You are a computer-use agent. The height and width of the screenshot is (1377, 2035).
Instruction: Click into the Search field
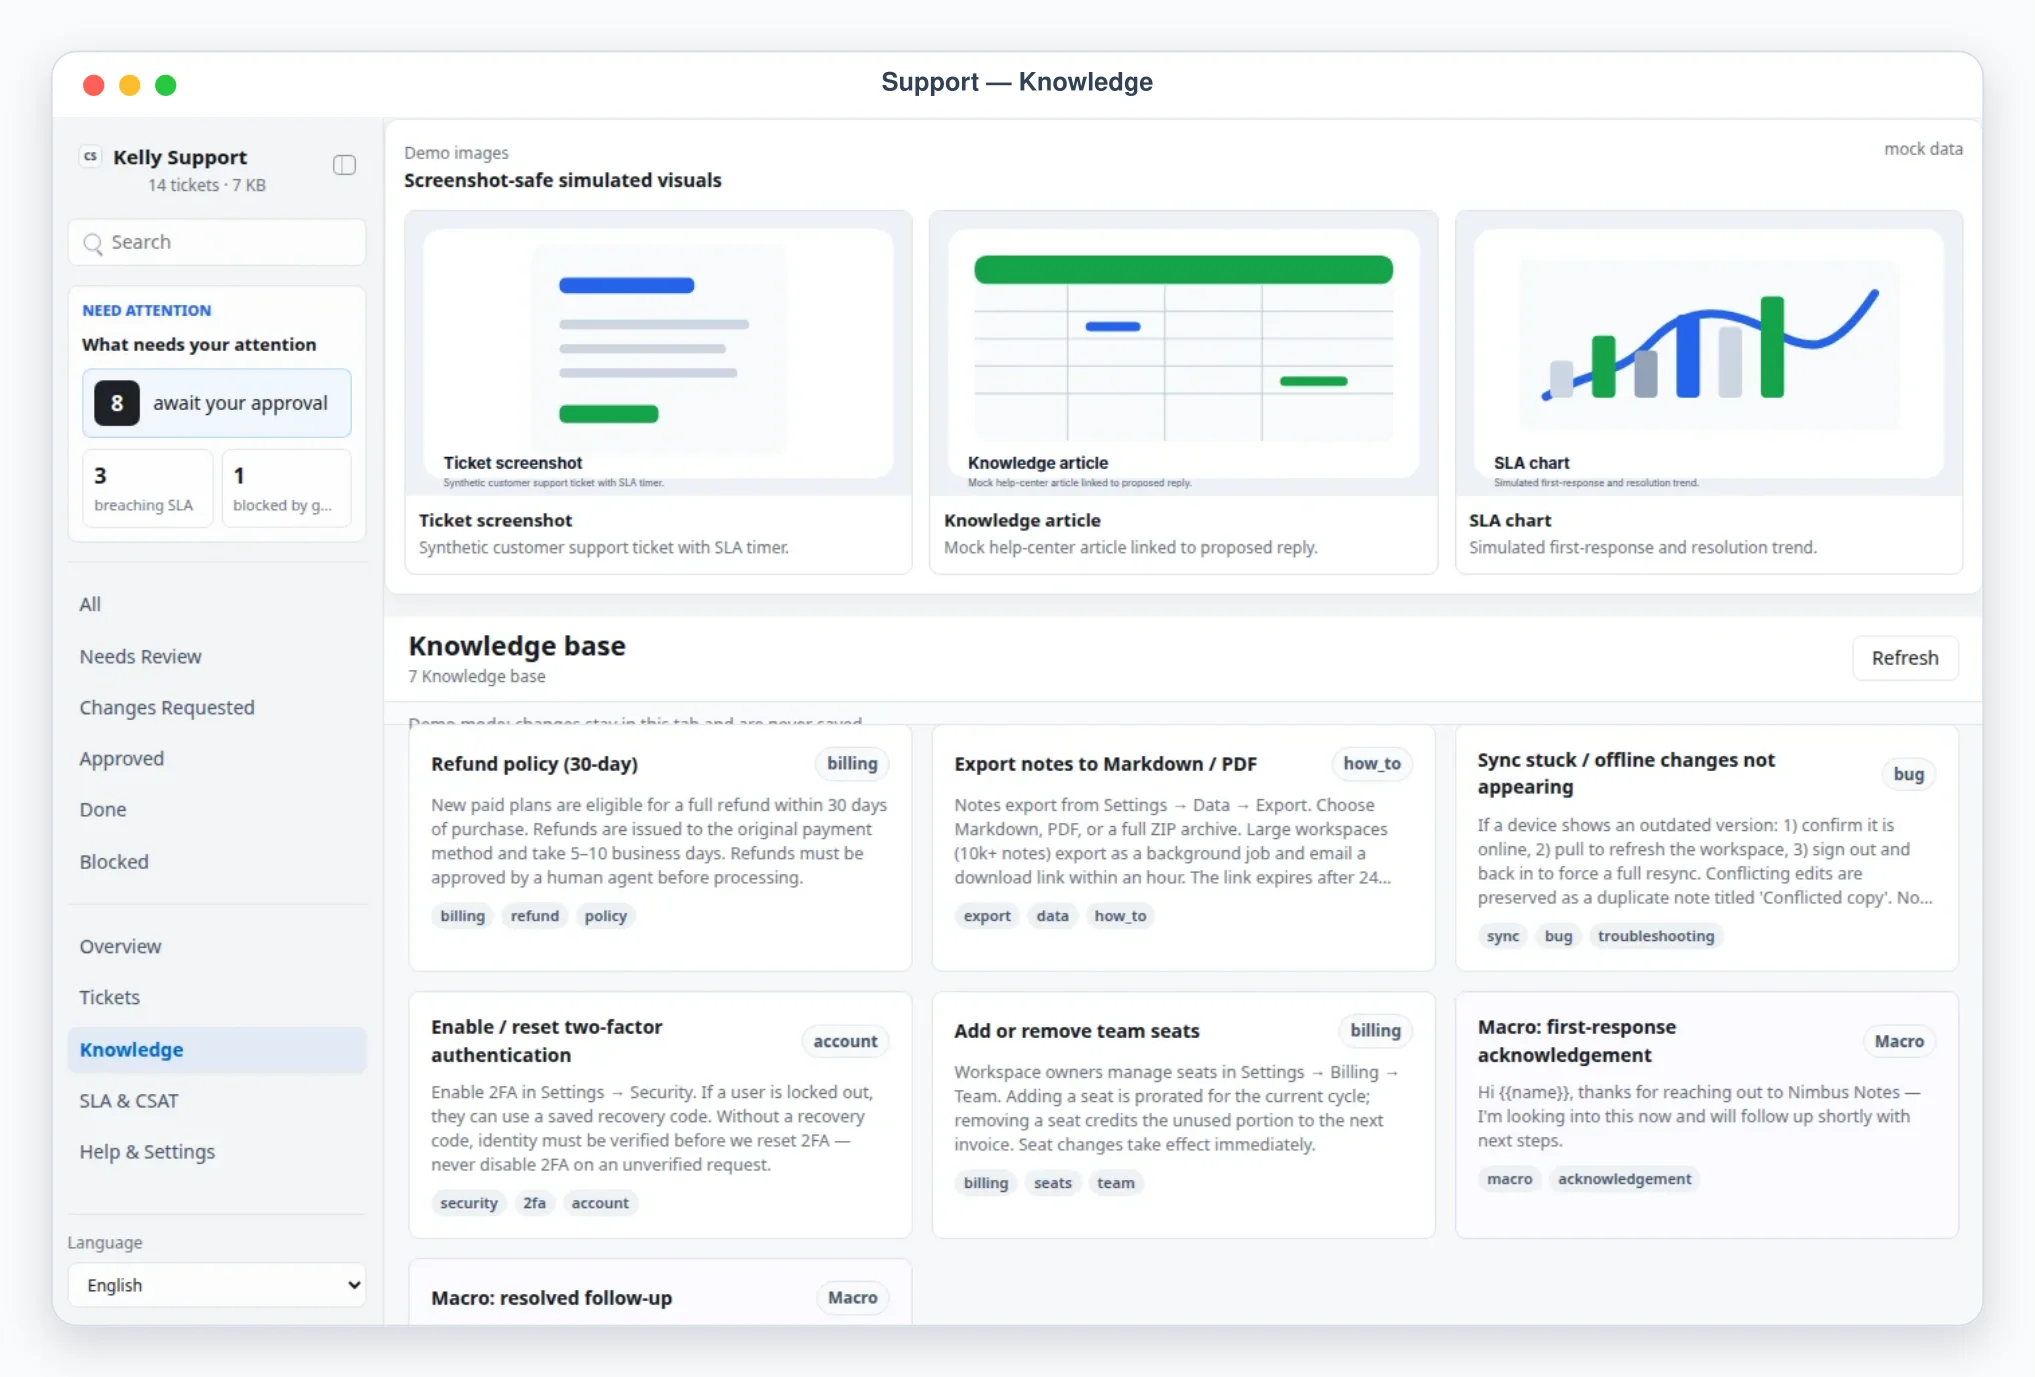[217, 242]
